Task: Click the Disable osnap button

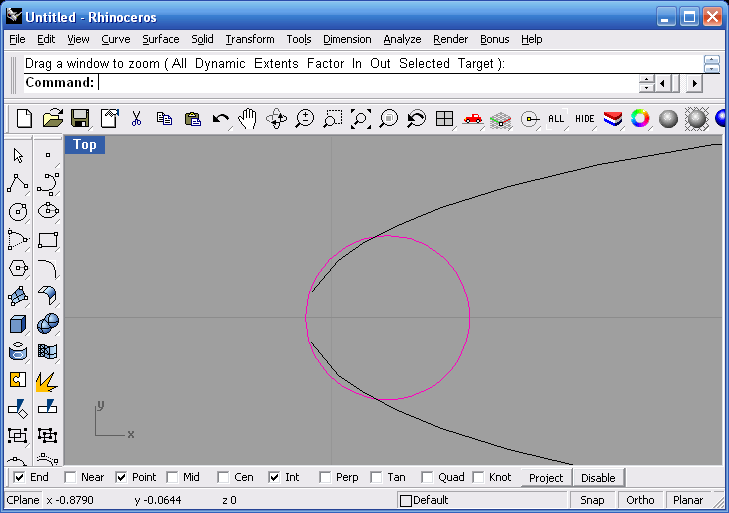Action: [x=598, y=478]
